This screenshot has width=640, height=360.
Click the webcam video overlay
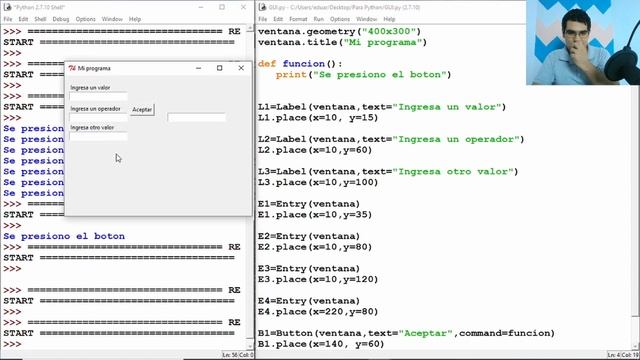pos(583,42)
